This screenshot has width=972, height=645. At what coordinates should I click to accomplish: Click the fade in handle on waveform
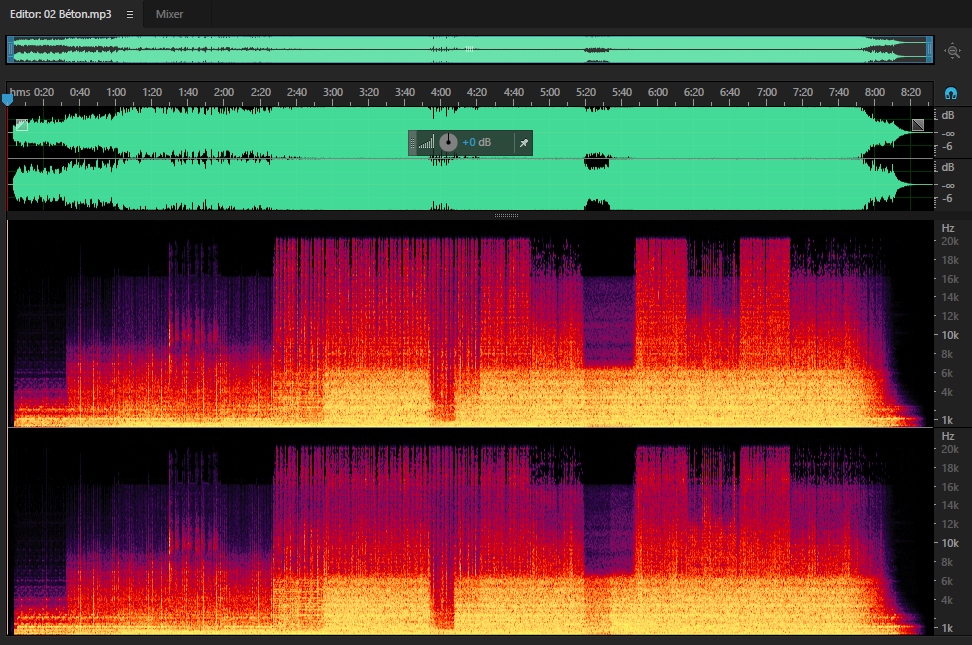[22, 125]
